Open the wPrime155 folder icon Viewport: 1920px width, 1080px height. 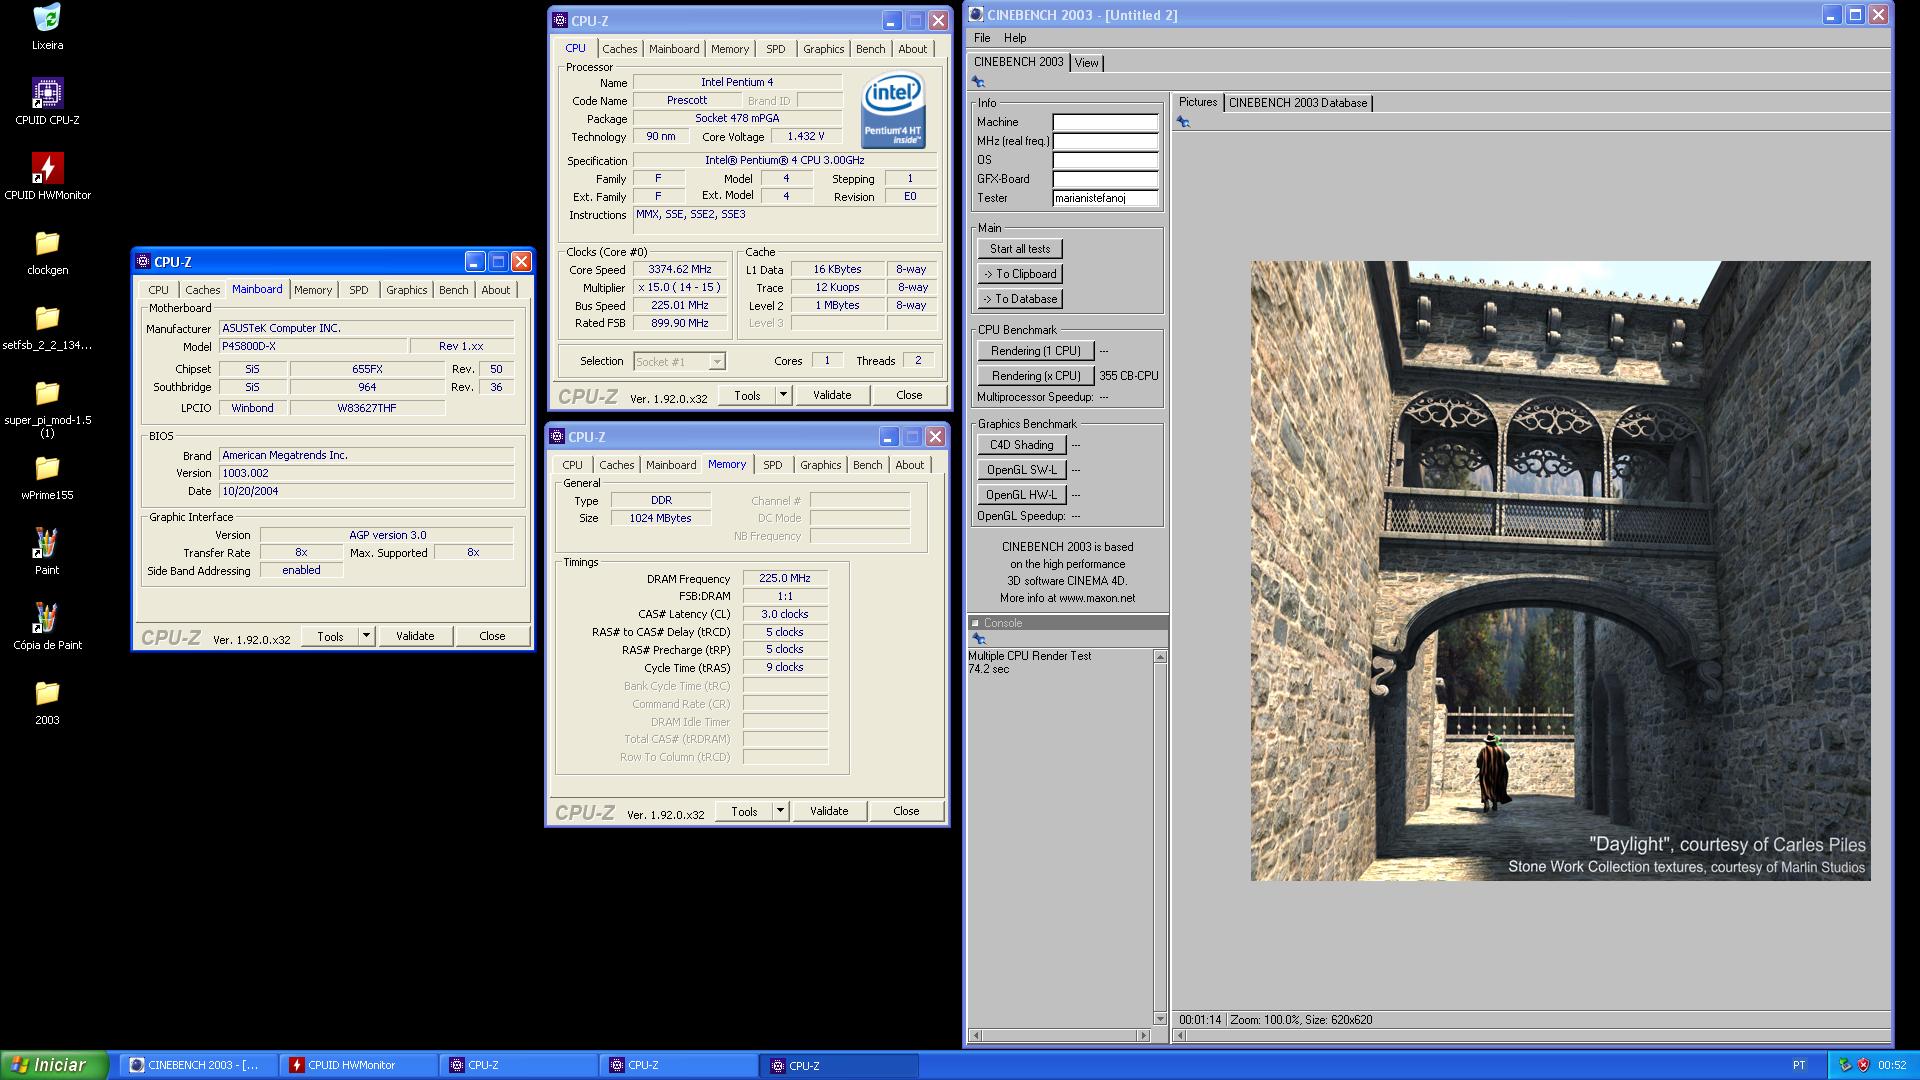click(x=47, y=468)
